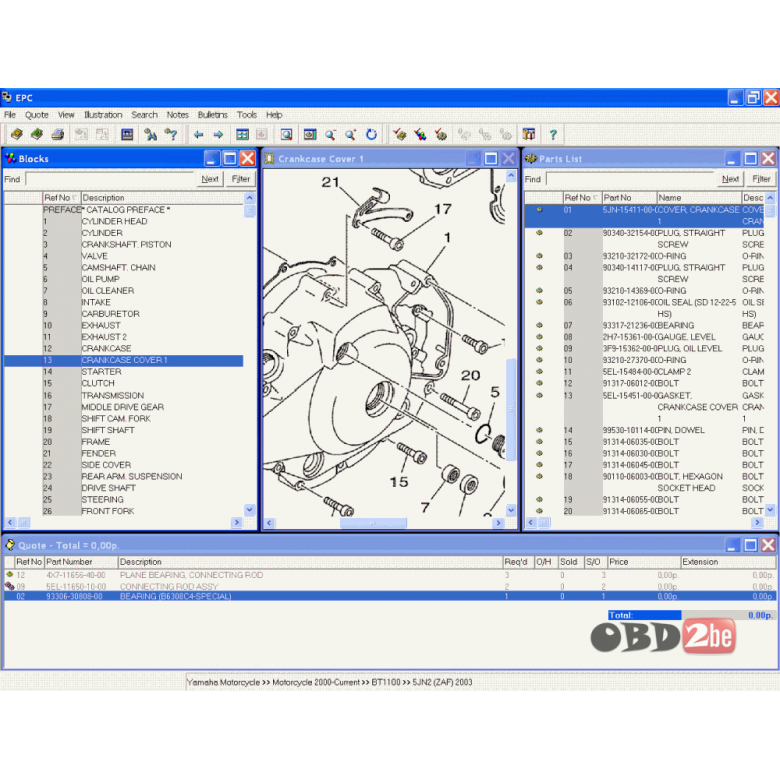
Task: Click the blue rotate arrow icon
Action: click(372, 134)
